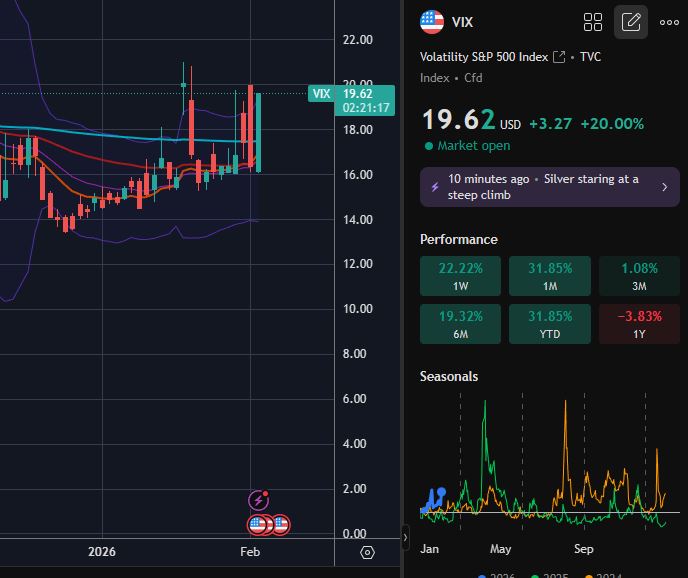This screenshot has width=688, height=578.
Task: Select the 3M performance tile
Action: point(639,276)
